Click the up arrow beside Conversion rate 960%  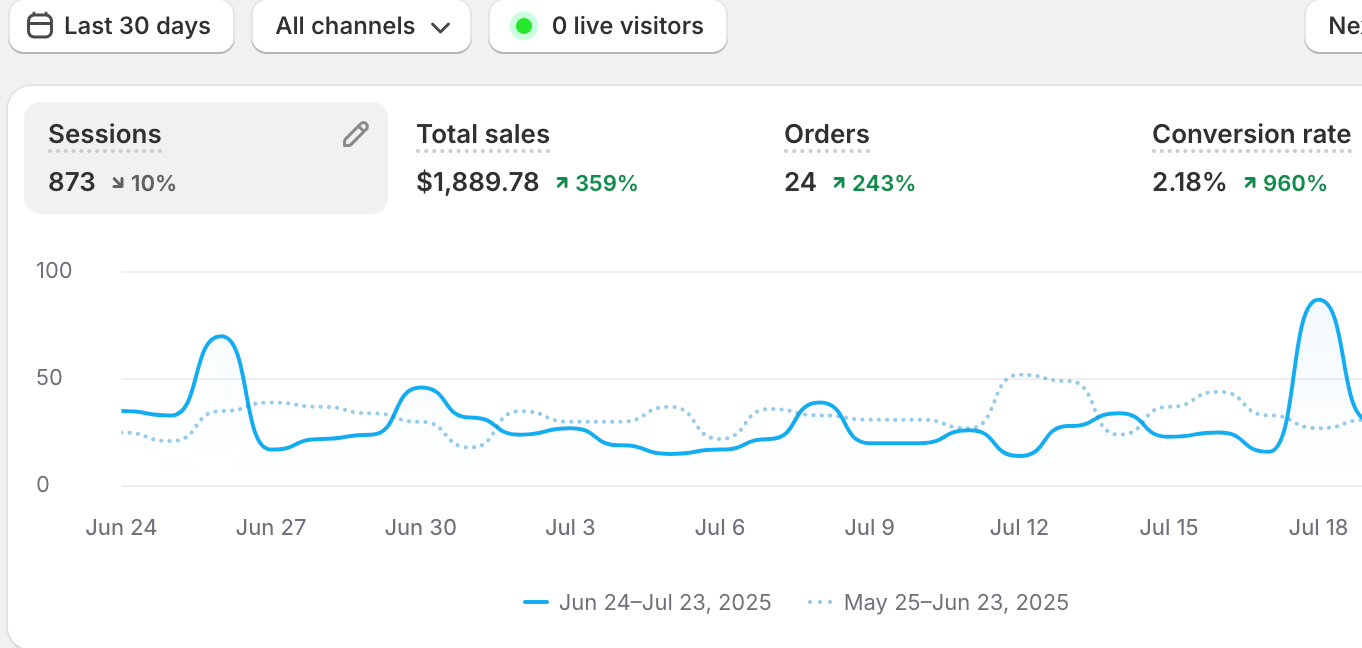[1250, 183]
